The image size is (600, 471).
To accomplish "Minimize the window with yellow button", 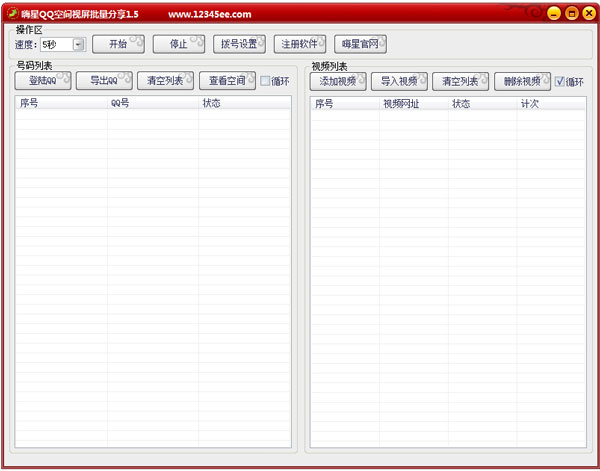I will click(554, 14).
